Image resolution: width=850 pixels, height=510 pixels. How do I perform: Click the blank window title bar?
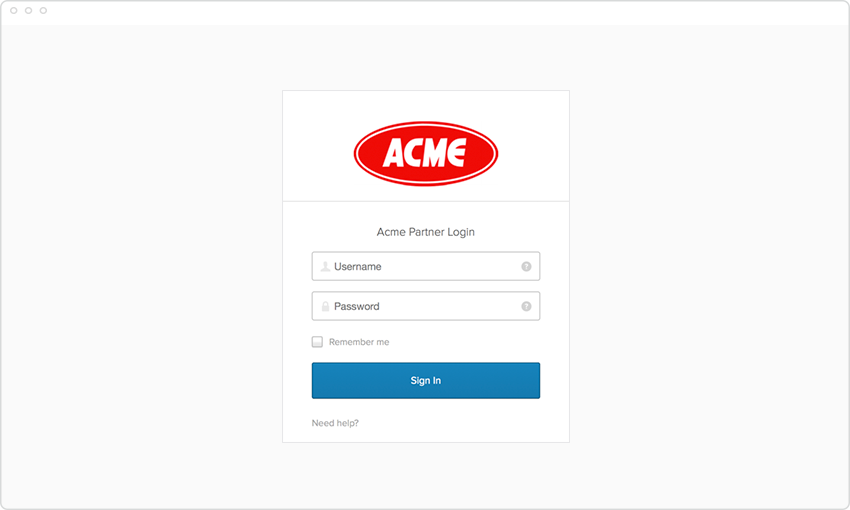[434, 11]
